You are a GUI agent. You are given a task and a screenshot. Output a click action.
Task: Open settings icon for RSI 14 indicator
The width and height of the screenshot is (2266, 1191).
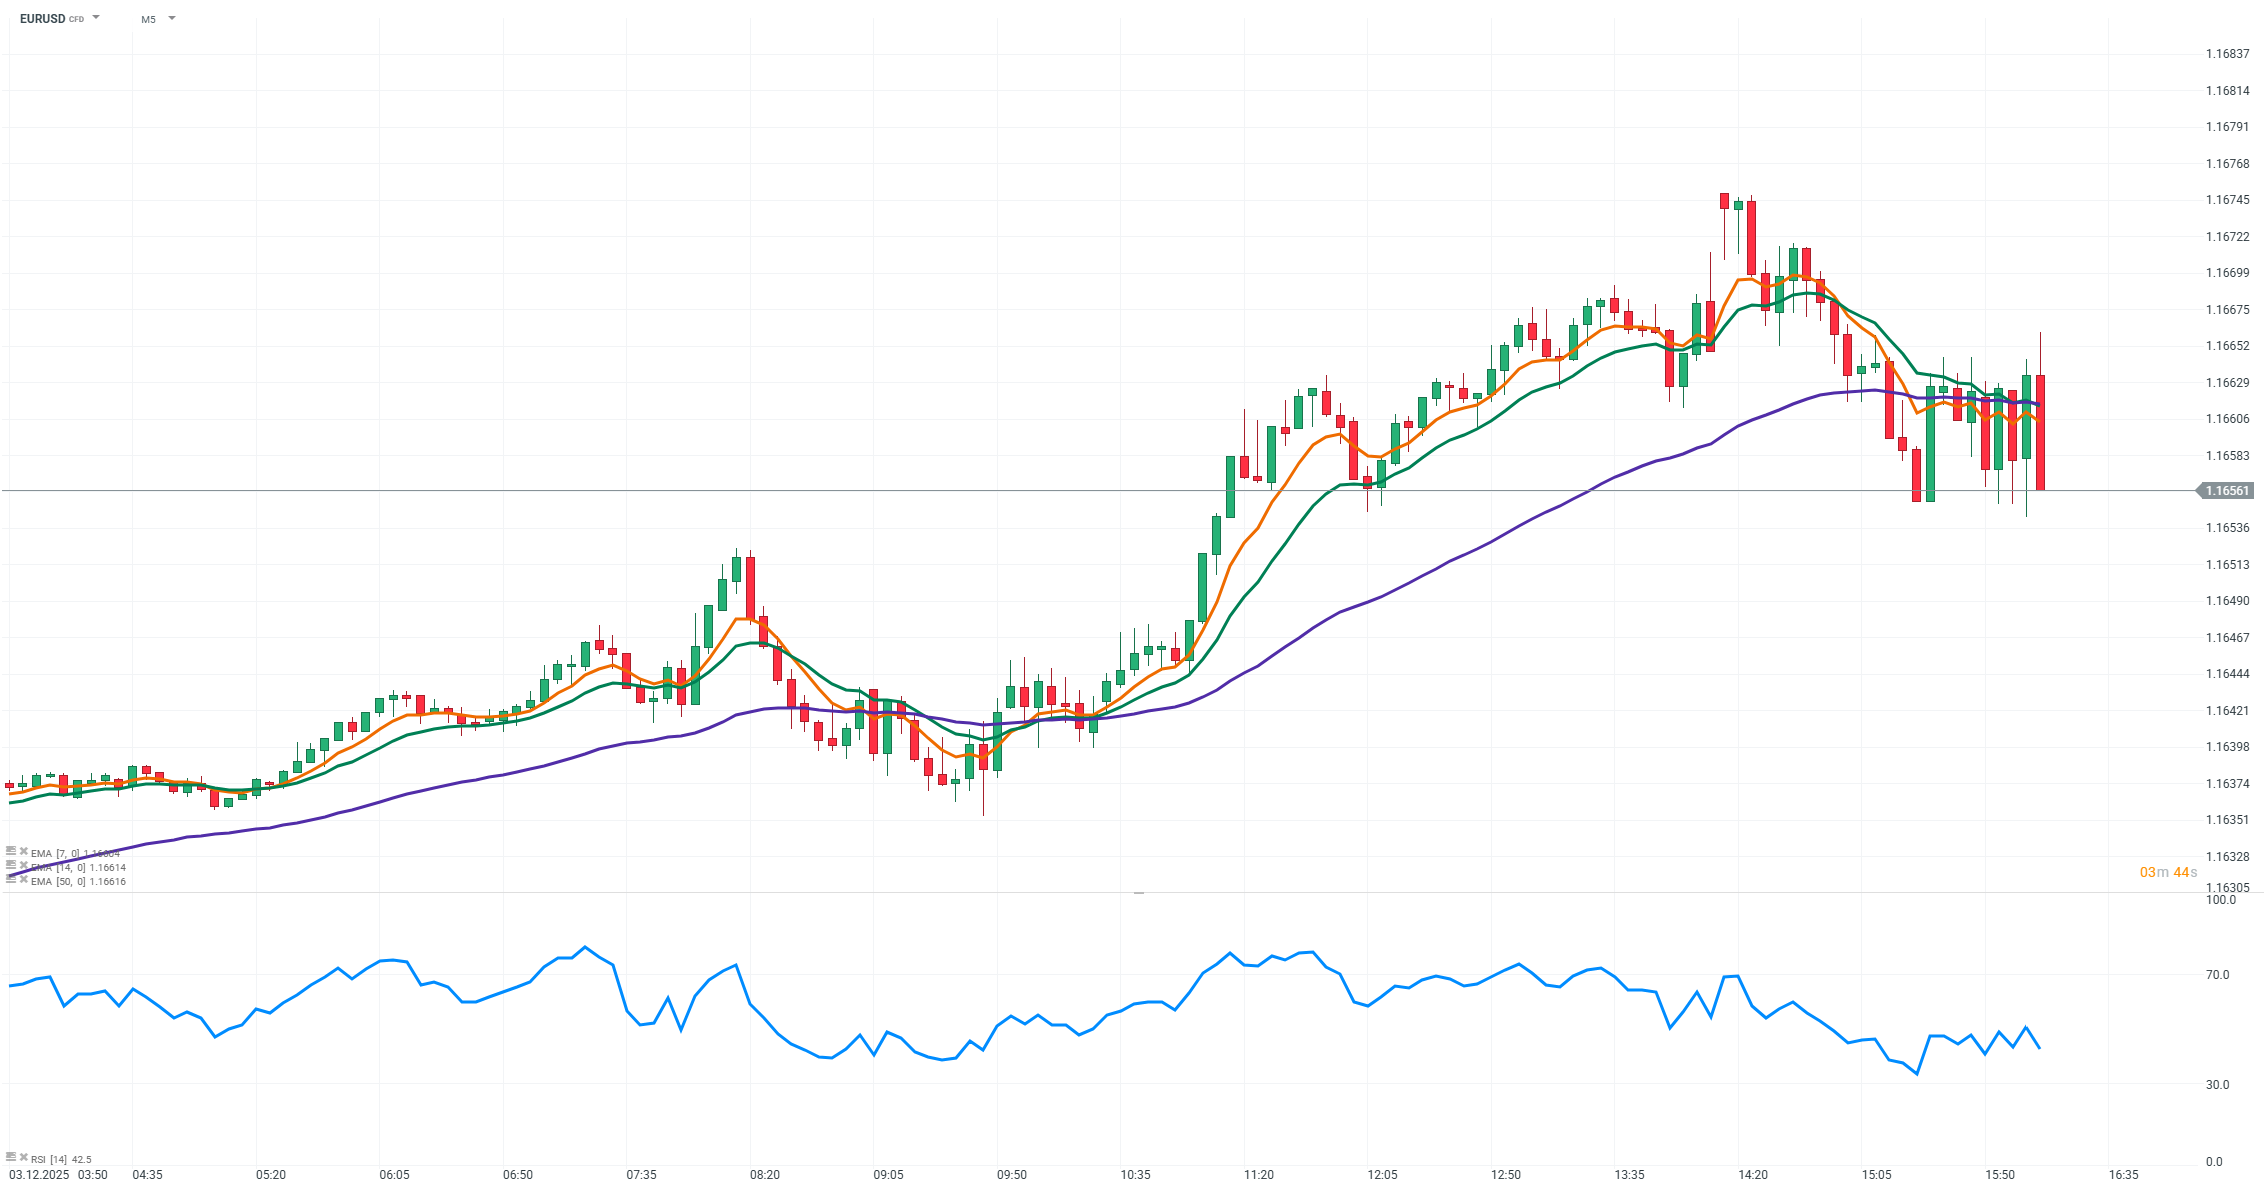[x=11, y=1158]
